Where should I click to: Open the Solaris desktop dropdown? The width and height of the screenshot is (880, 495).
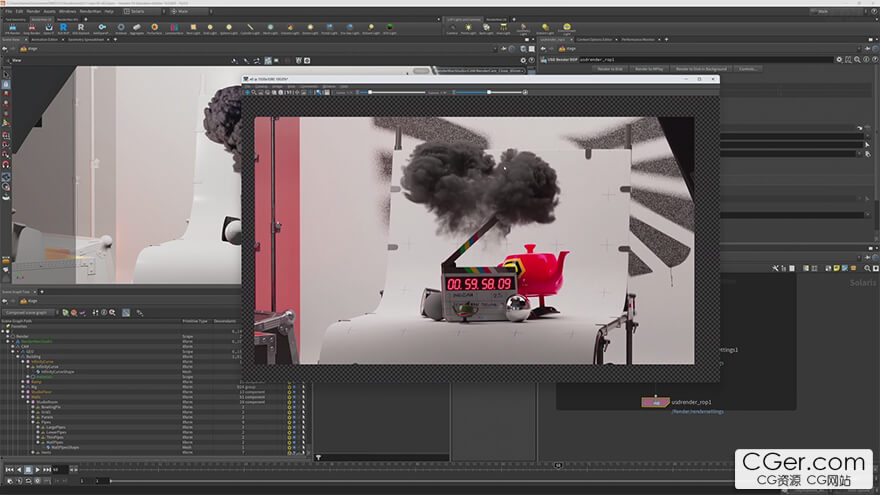pyautogui.click(x=144, y=11)
